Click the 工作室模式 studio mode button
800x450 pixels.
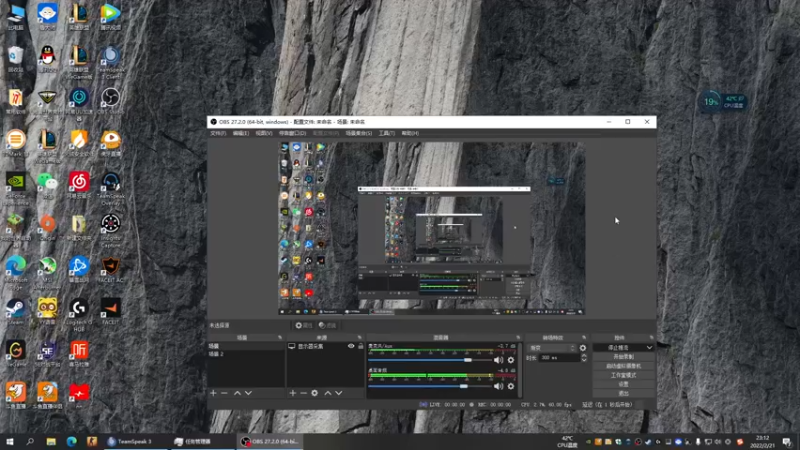click(623, 375)
